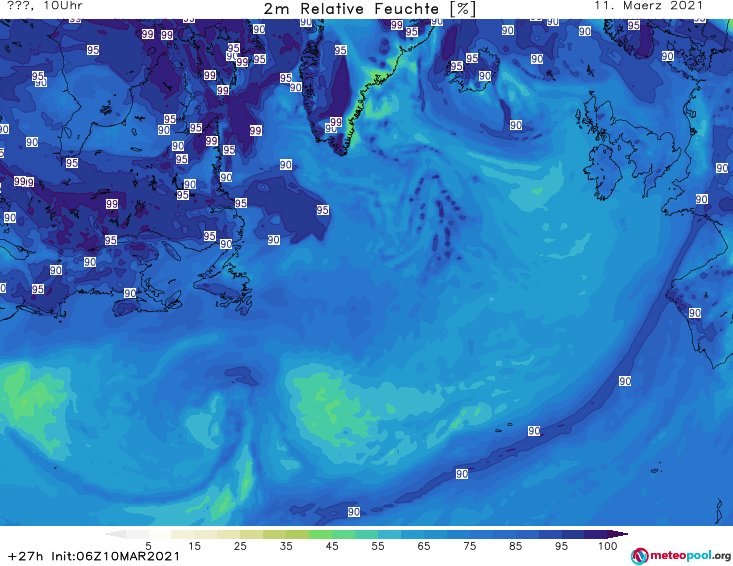Click the colorbar tick label '85'

[x=515, y=545]
